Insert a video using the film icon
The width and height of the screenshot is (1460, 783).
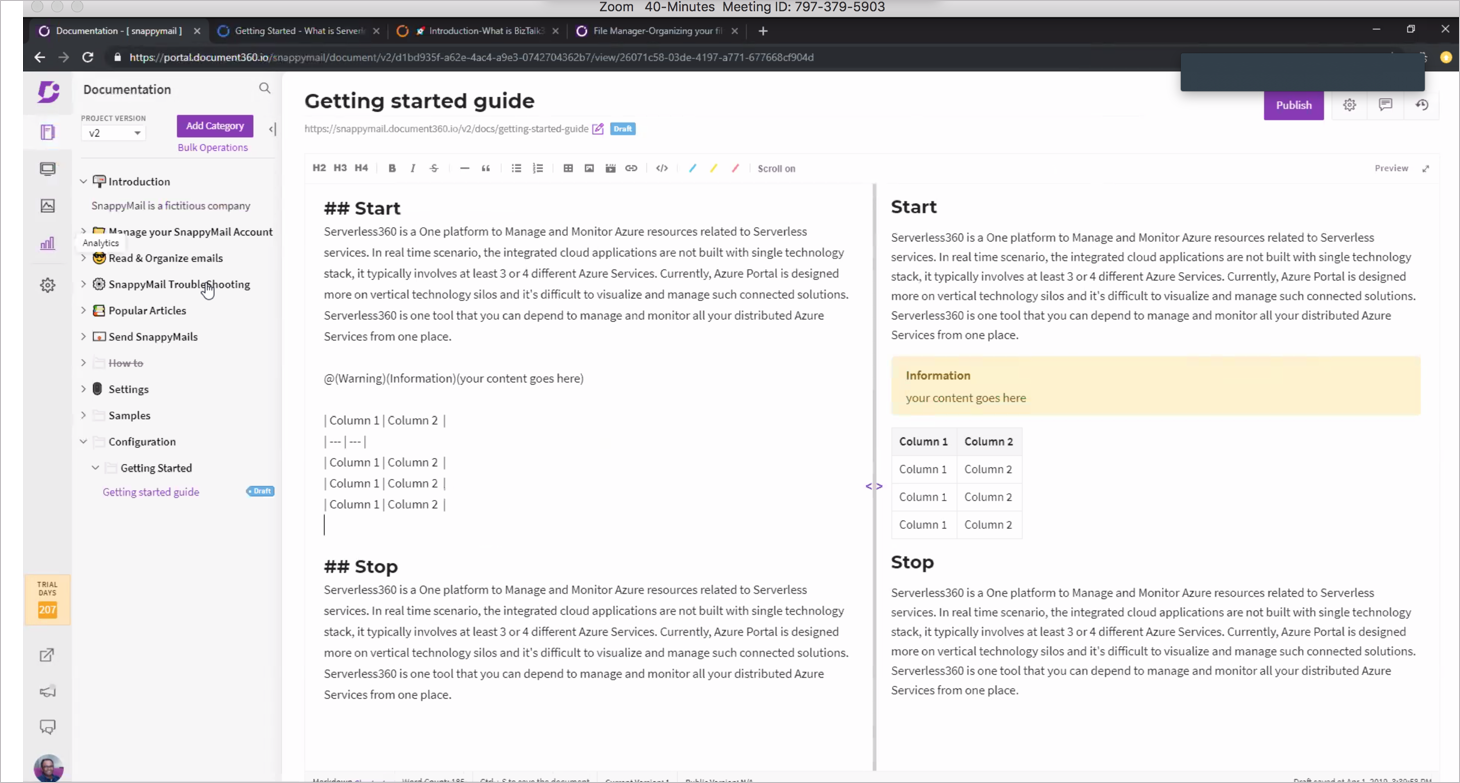pos(610,168)
